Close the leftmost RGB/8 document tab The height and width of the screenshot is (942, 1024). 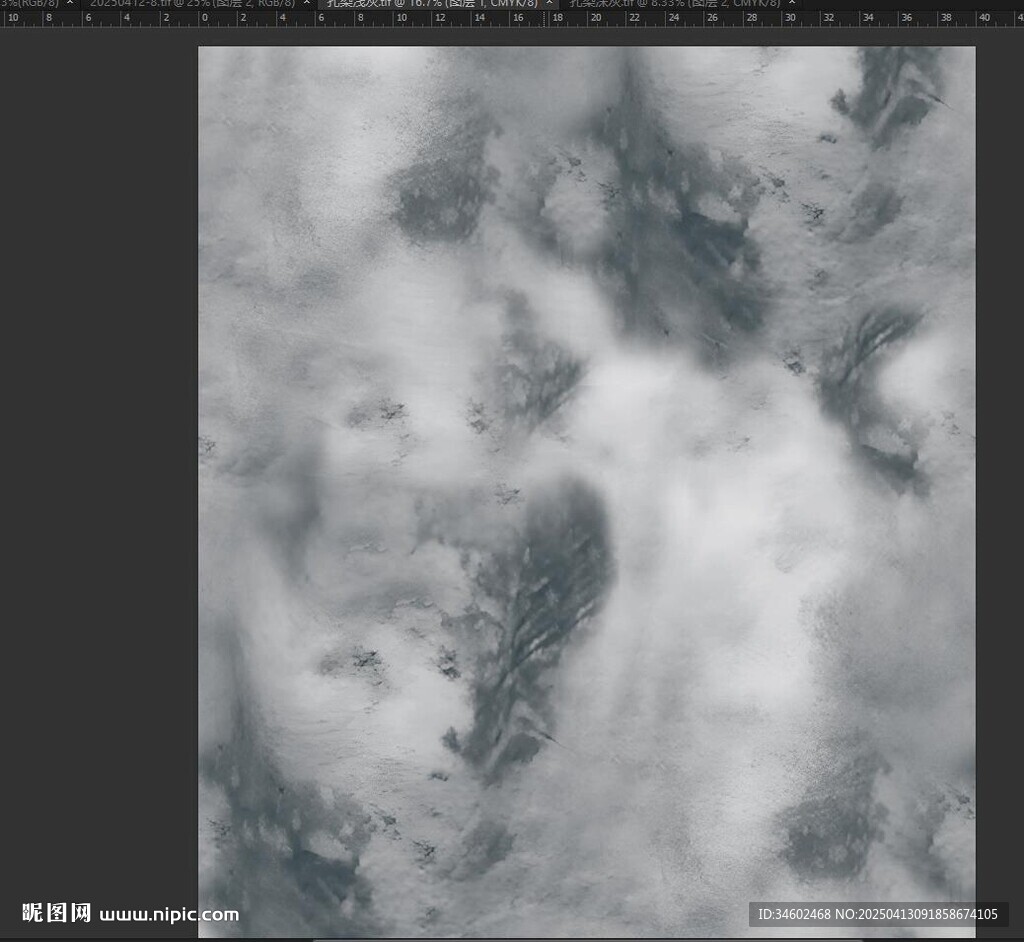(x=70, y=3)
